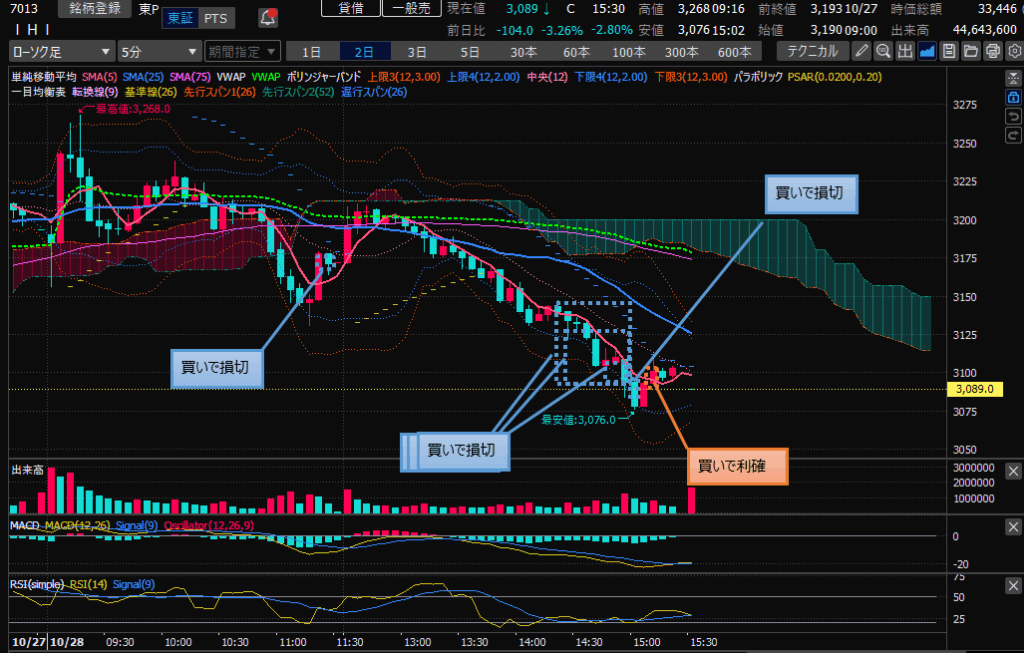This screenshot has height=653, width=1024.
Task: Select the 60本 bar count tab
Action: click(x=576, y=52)
